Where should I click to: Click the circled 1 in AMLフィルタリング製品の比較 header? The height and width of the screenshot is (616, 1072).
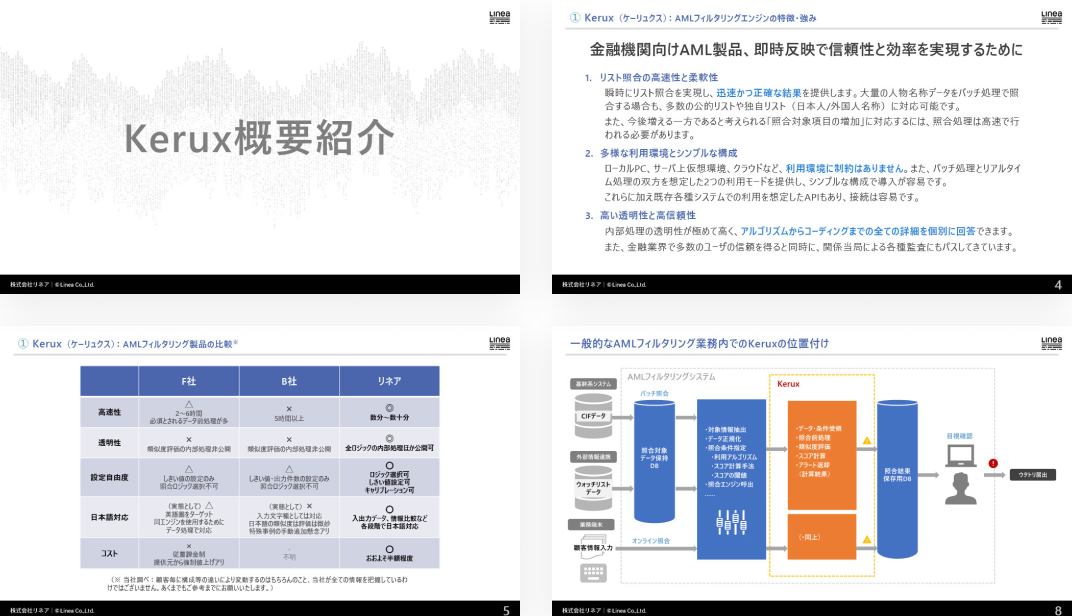coord(23,344)
